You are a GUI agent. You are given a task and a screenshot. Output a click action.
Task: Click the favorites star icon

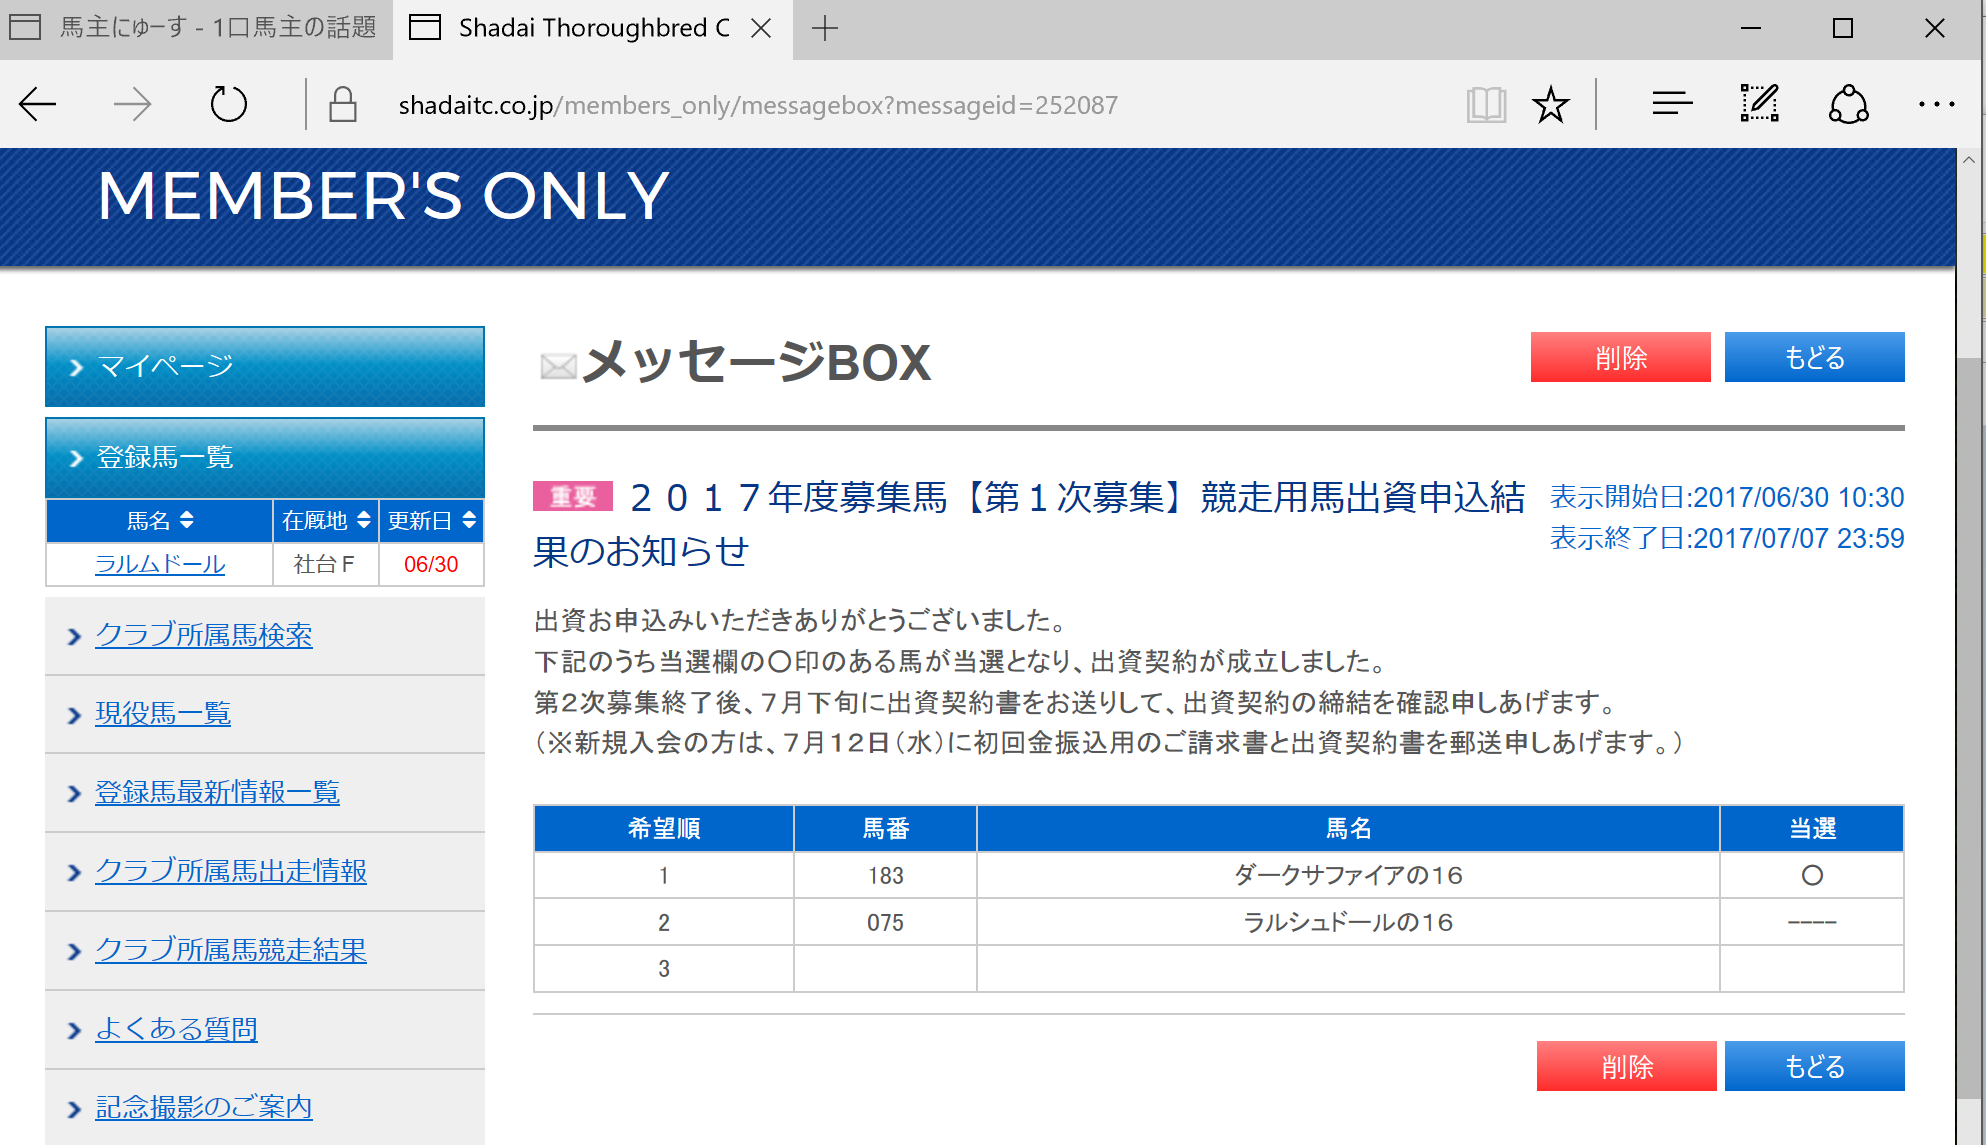point(1551,104)
